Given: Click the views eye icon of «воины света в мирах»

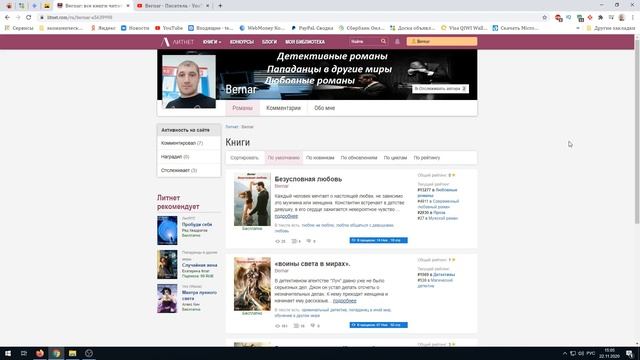Looking at the screenshot, I should click(278, 326).
